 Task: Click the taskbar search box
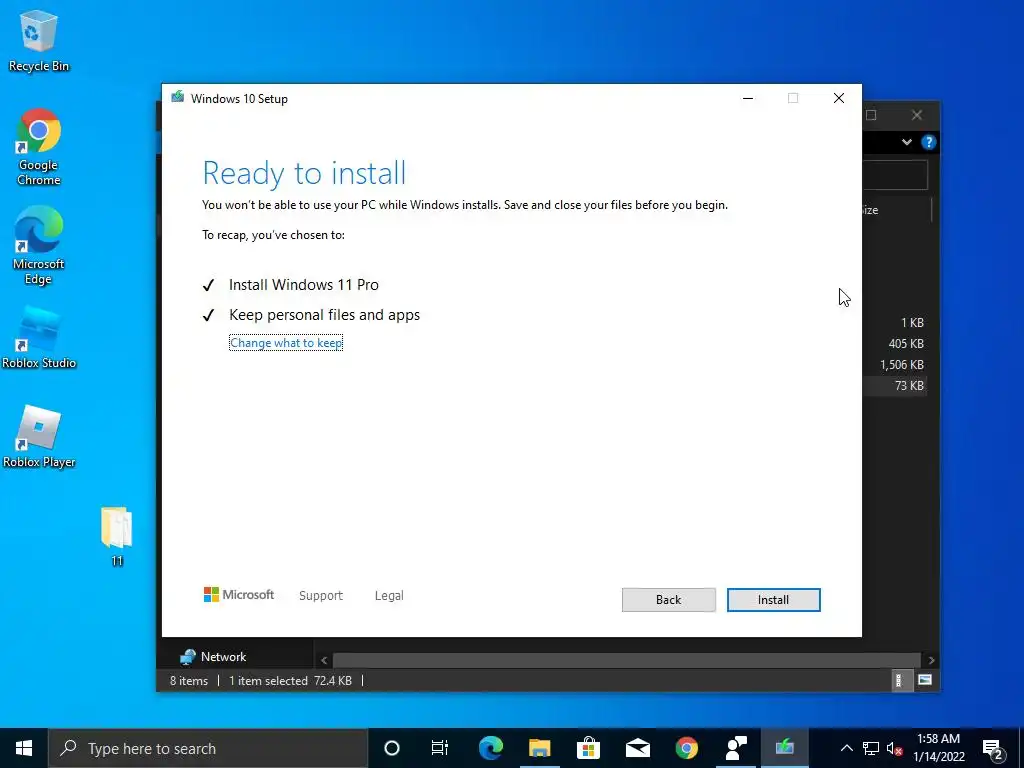pyautogui.click(x=208, y=748)
